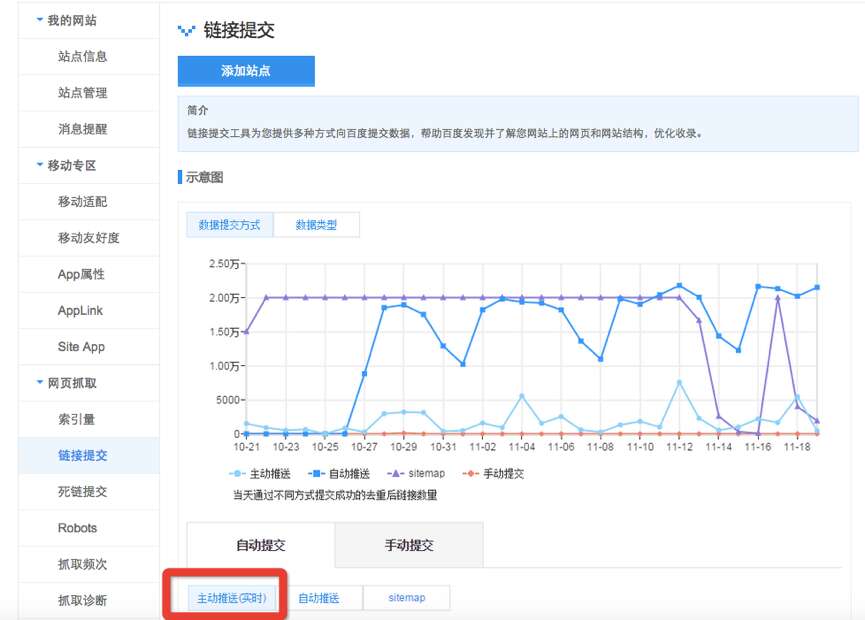The width and height of the screenshot is (865, 620).
Task: Click the 链接提交 title icon
Action: tap(186, 31)
